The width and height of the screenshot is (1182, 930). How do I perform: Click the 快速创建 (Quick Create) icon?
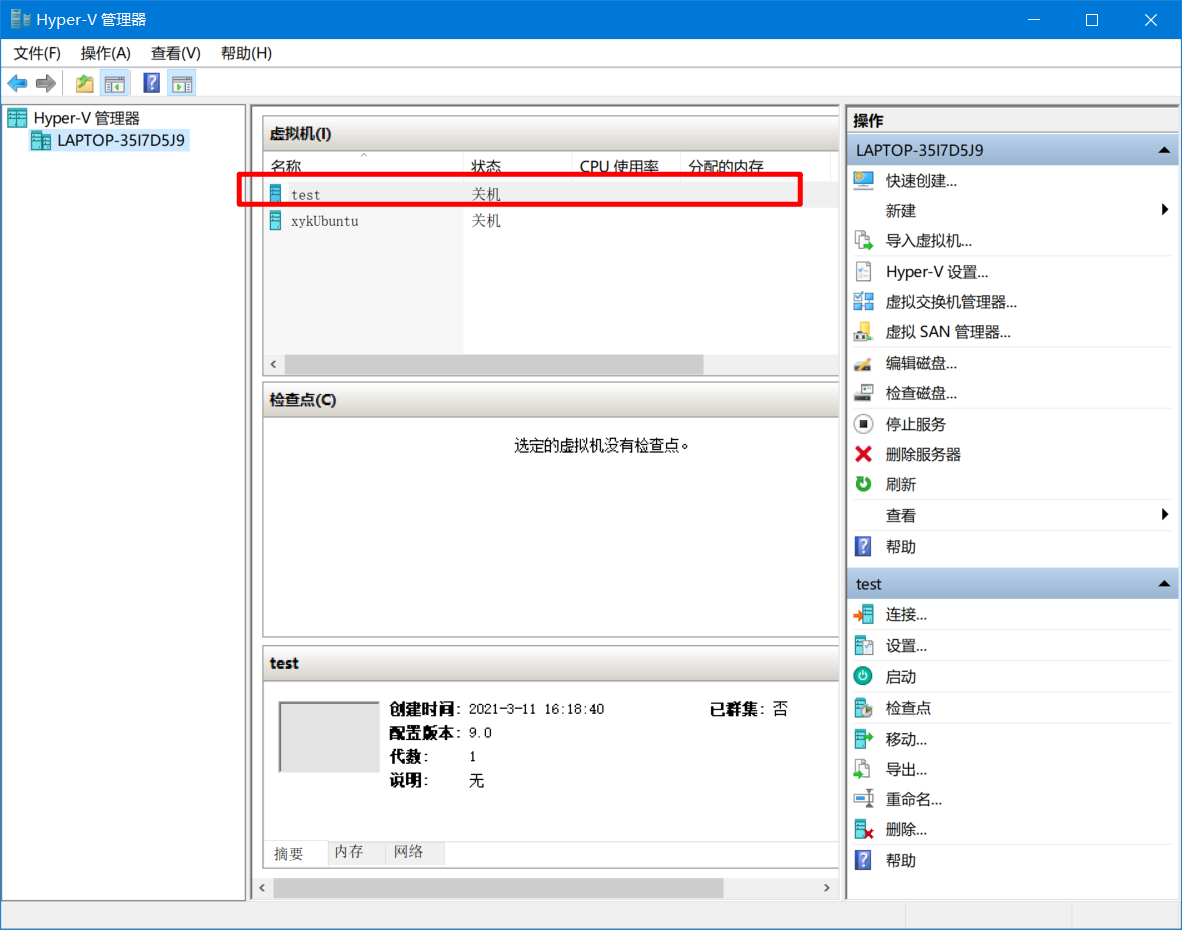pyautogui.click(x=864, y=181)
